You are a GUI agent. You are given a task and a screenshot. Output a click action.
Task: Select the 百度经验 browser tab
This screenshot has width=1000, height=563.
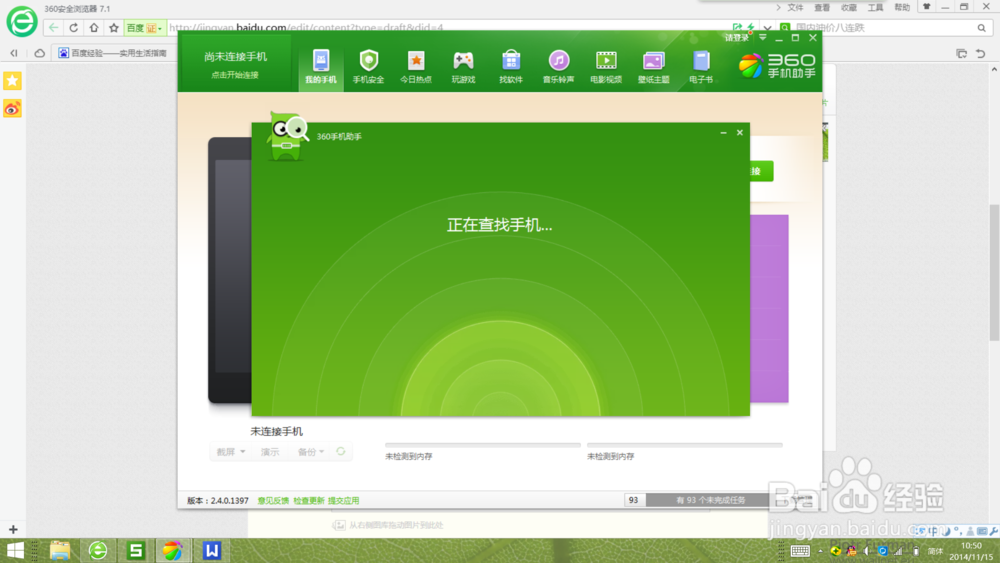tap(113, 53)
